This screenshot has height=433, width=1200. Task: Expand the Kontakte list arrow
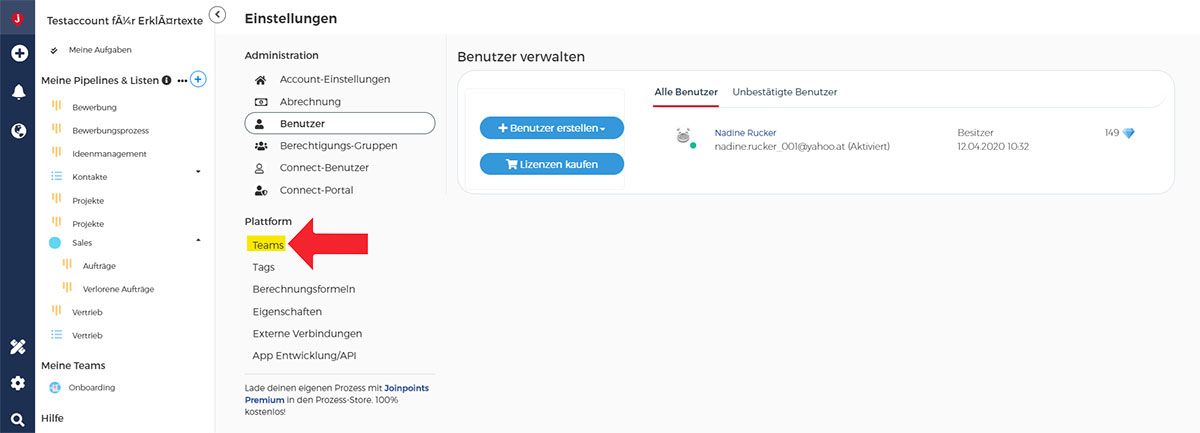(x=198, y=172)
